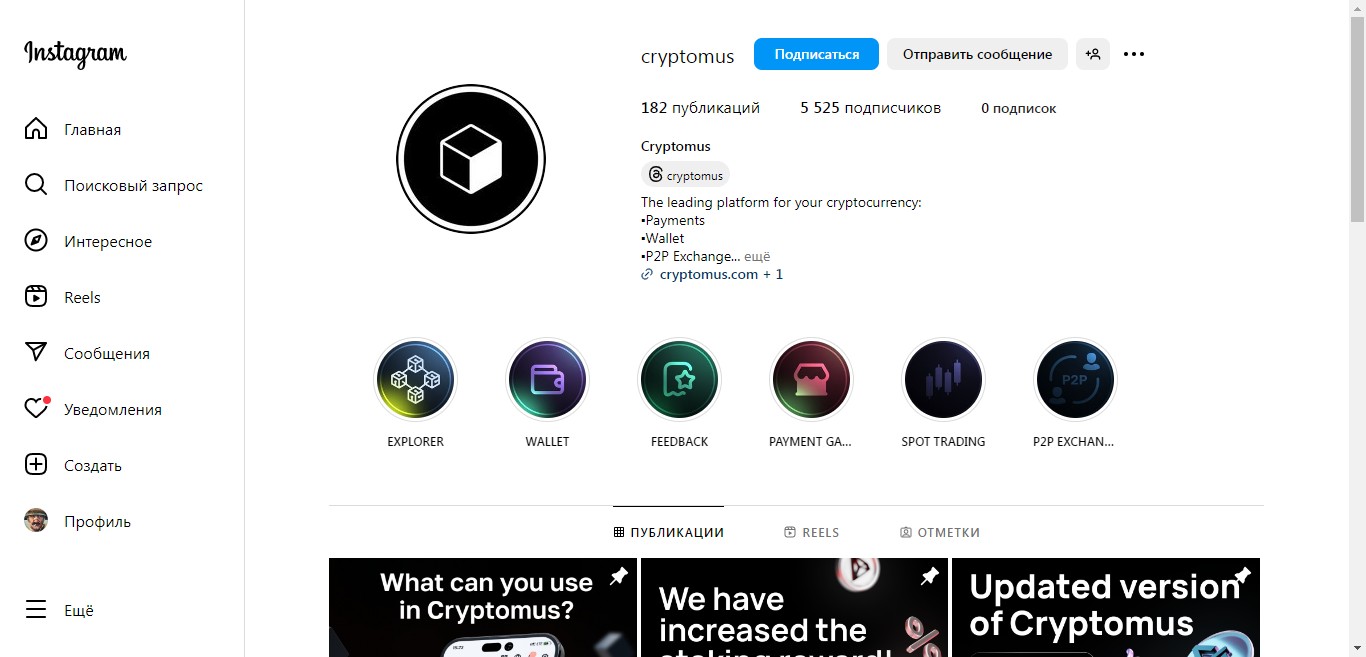Switch to the REELS tab
The height and width of the screenshot is (657, 1366).
point(812,533)
